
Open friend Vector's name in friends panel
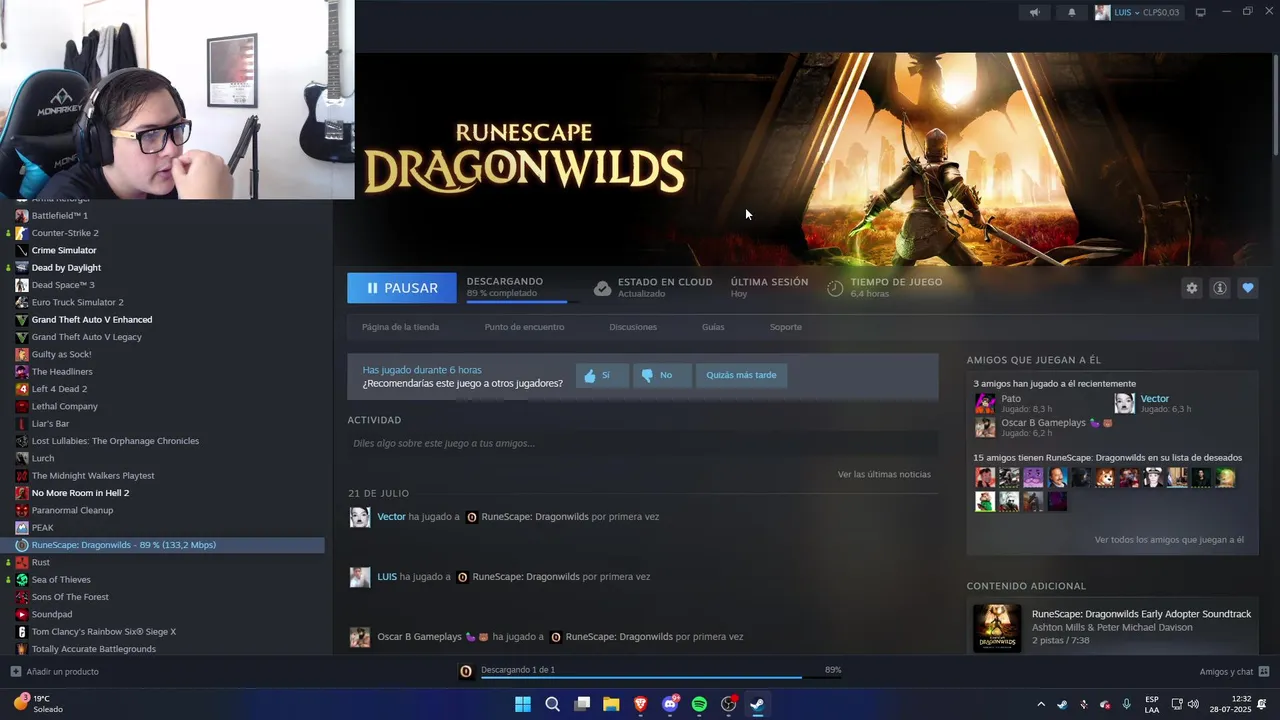click(1154, 399)
